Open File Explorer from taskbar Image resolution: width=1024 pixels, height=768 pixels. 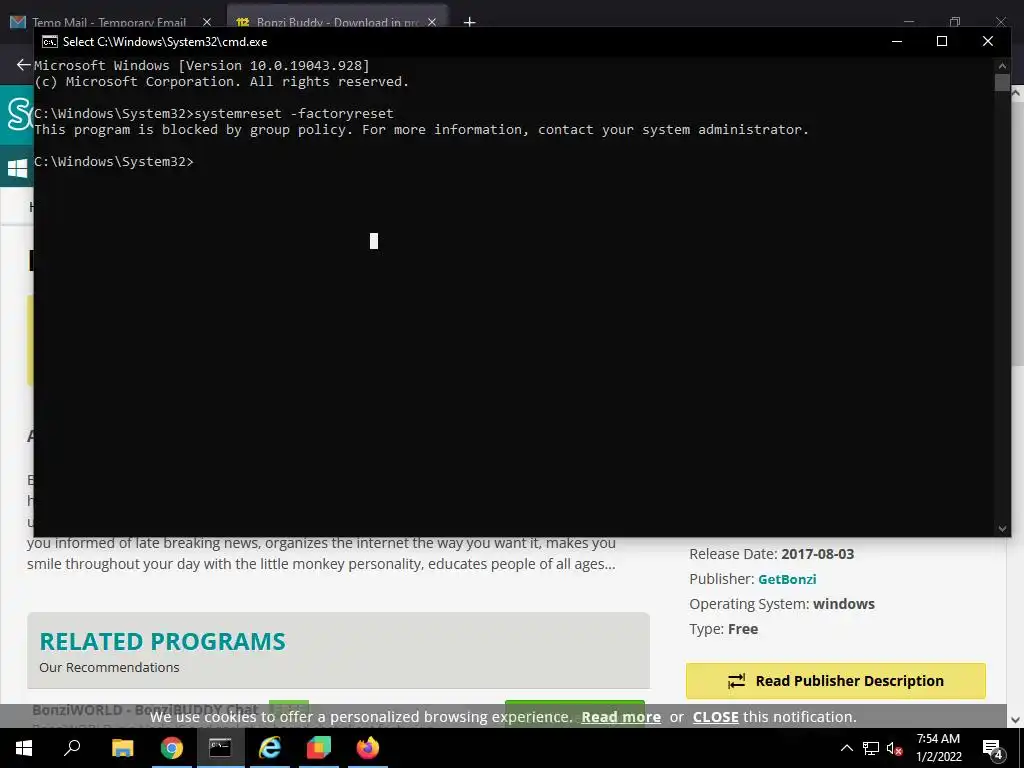coord(122,748)
